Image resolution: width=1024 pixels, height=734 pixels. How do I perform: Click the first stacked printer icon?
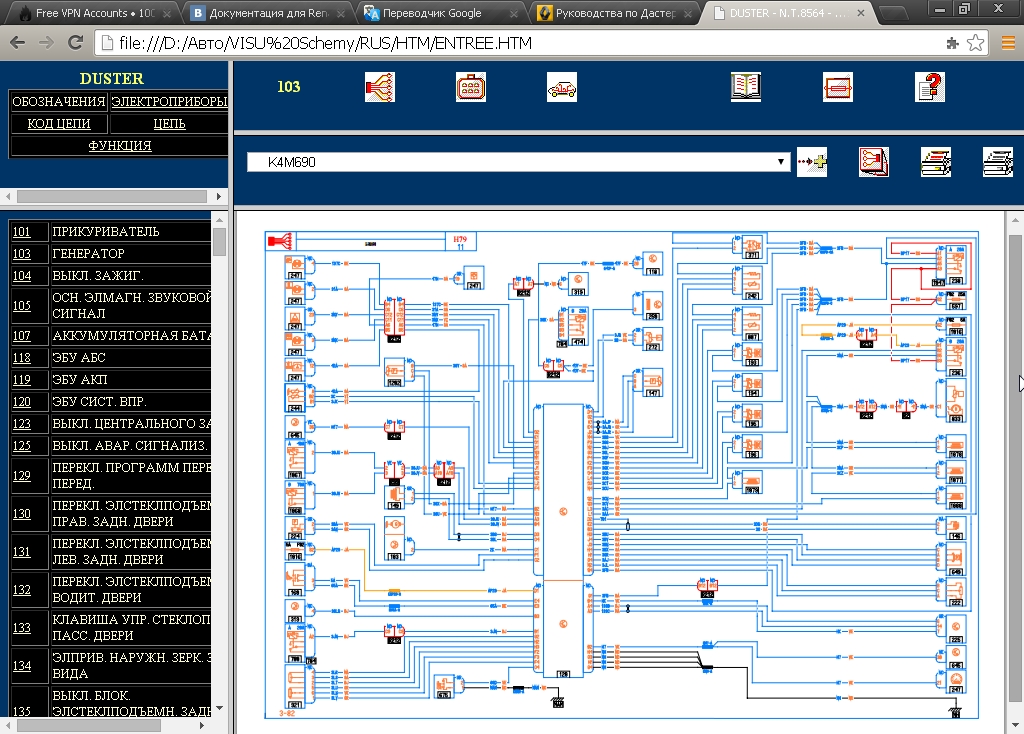936,162
